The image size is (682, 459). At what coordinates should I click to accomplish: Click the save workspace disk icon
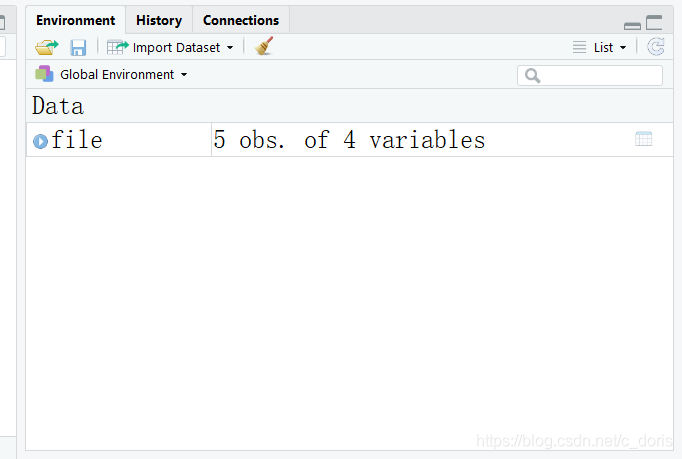coord(78,47)
